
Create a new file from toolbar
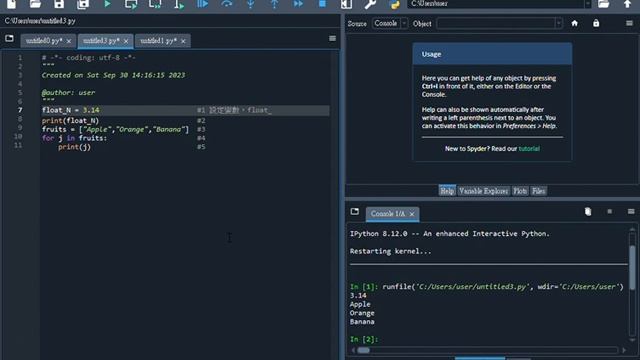tap(11, 4)
